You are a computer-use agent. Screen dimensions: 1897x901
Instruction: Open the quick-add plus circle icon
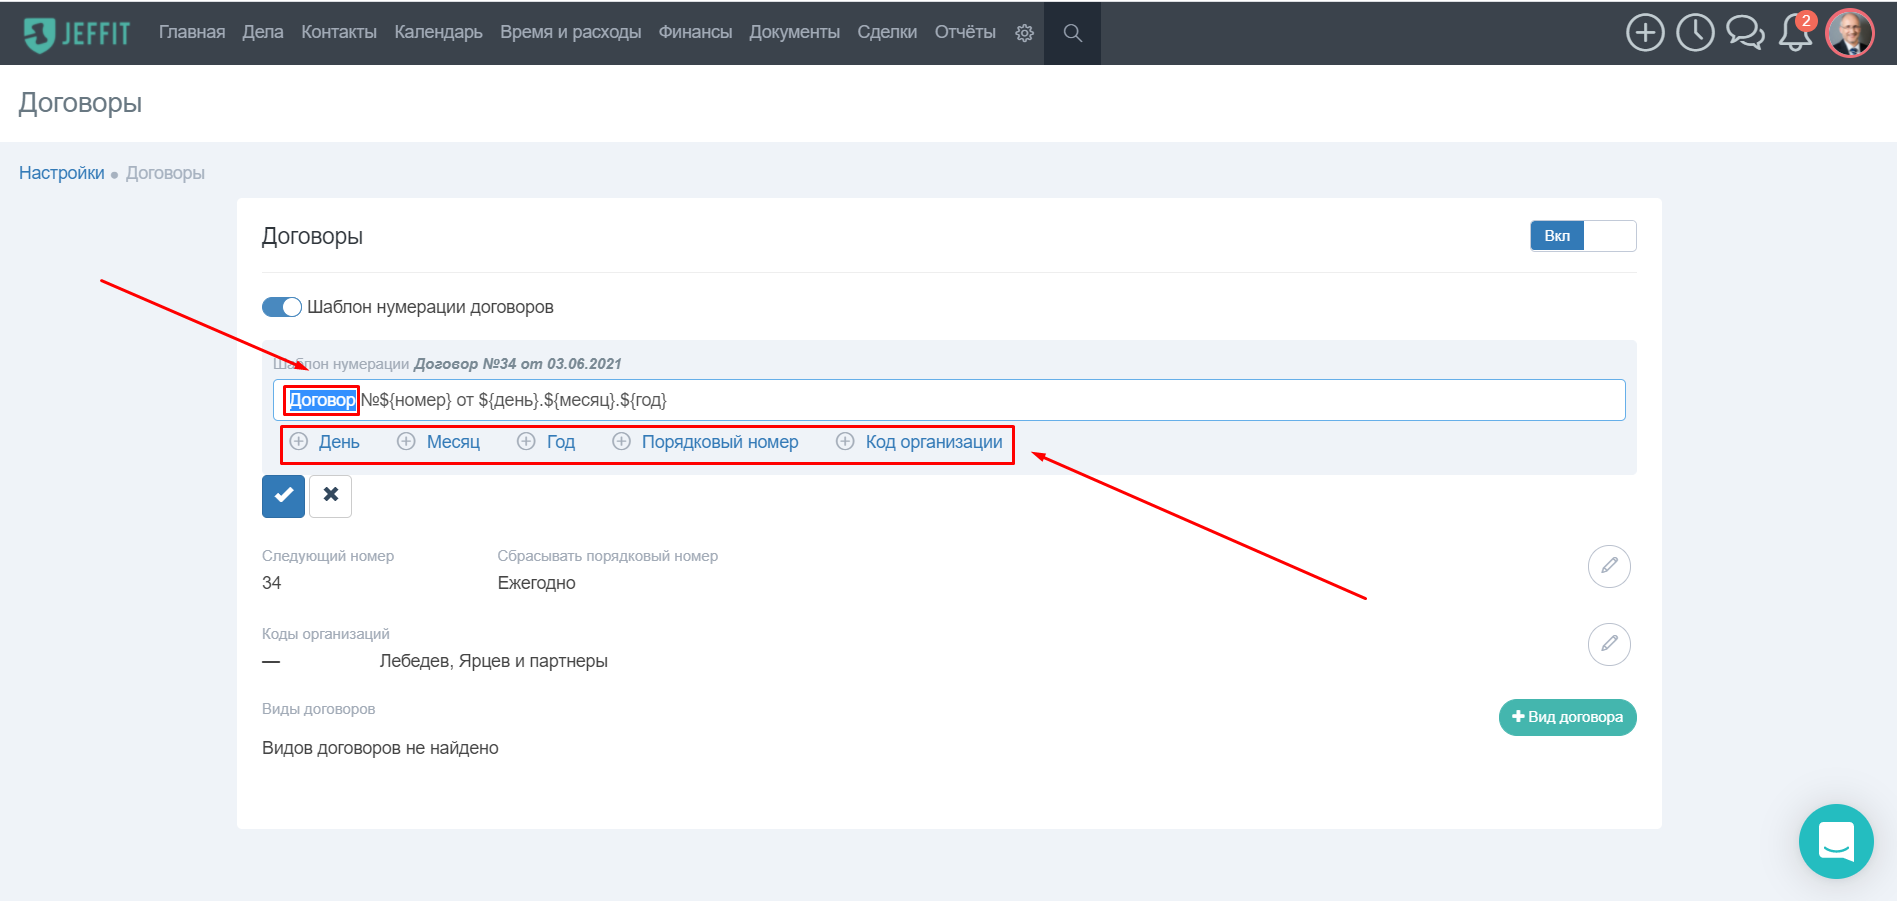tap(1645, 33)
